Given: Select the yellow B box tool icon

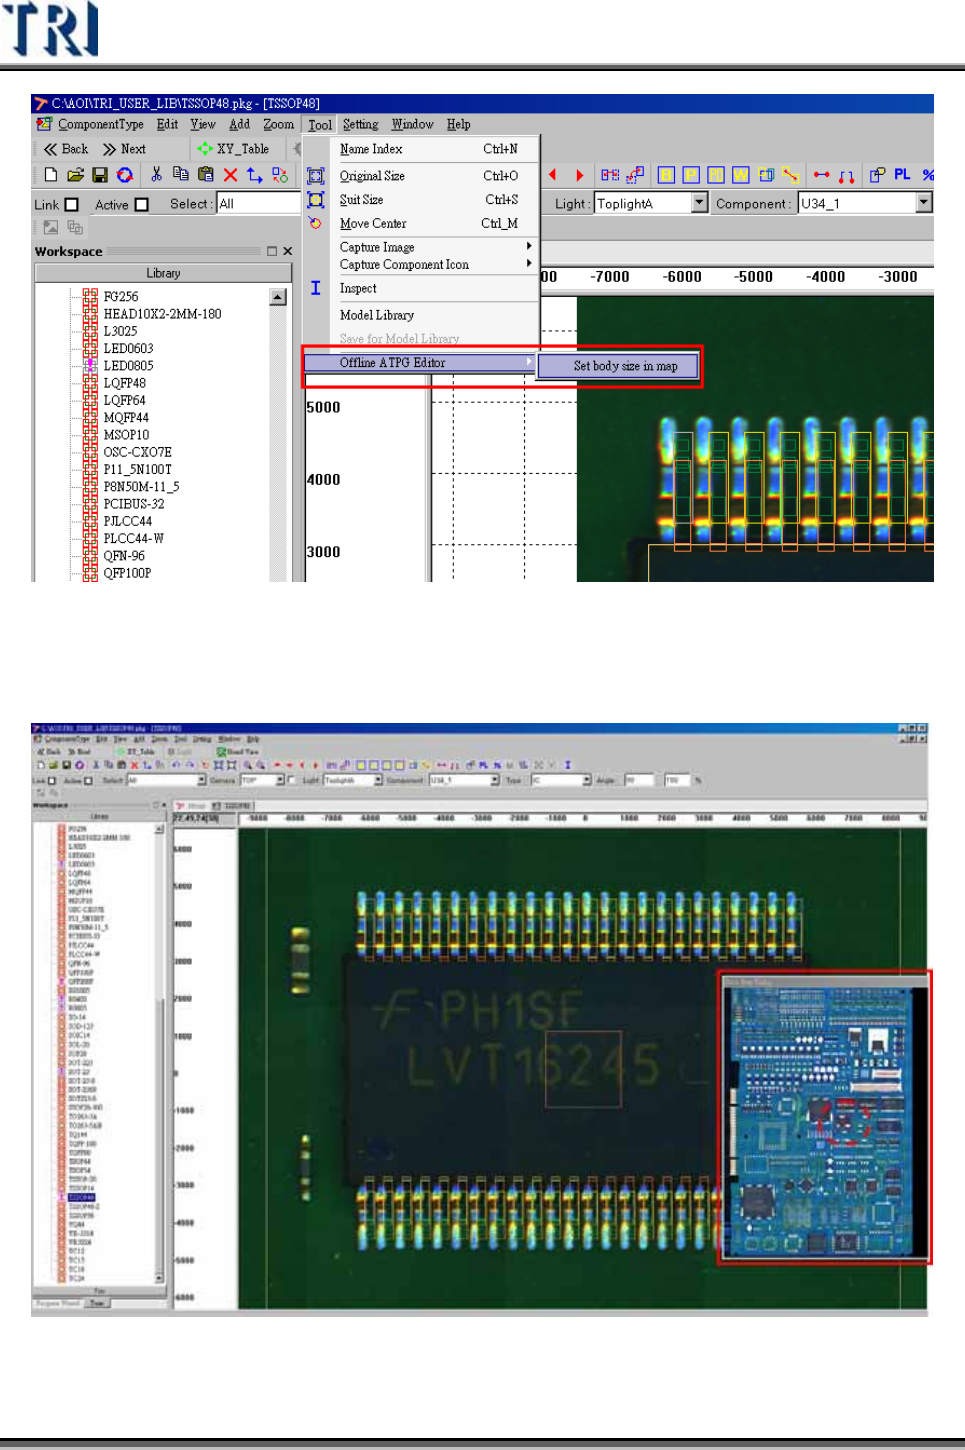Looking at the screenshot, I should 666,175.
